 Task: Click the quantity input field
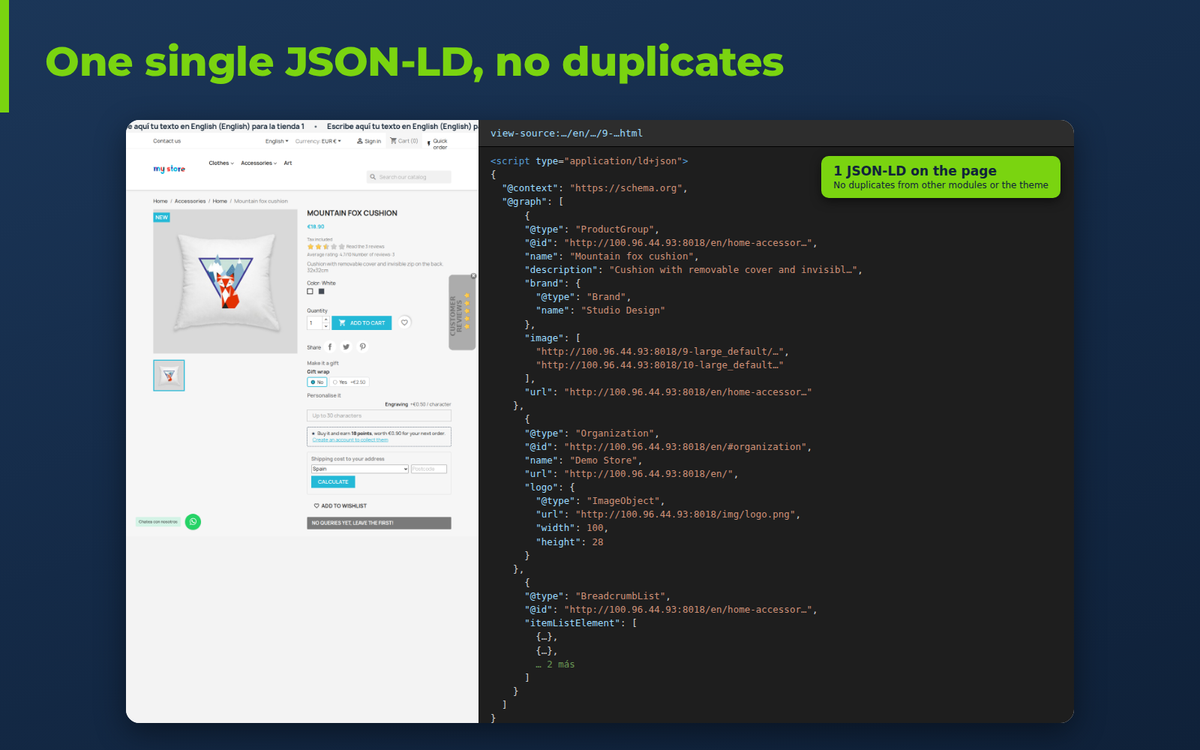(x=314, y=323)
